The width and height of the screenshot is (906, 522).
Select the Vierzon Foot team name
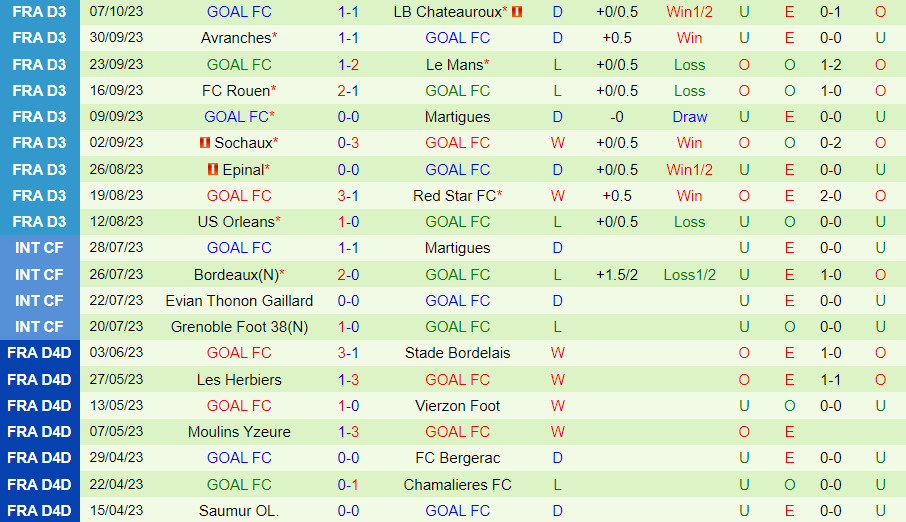click(457, 405)
